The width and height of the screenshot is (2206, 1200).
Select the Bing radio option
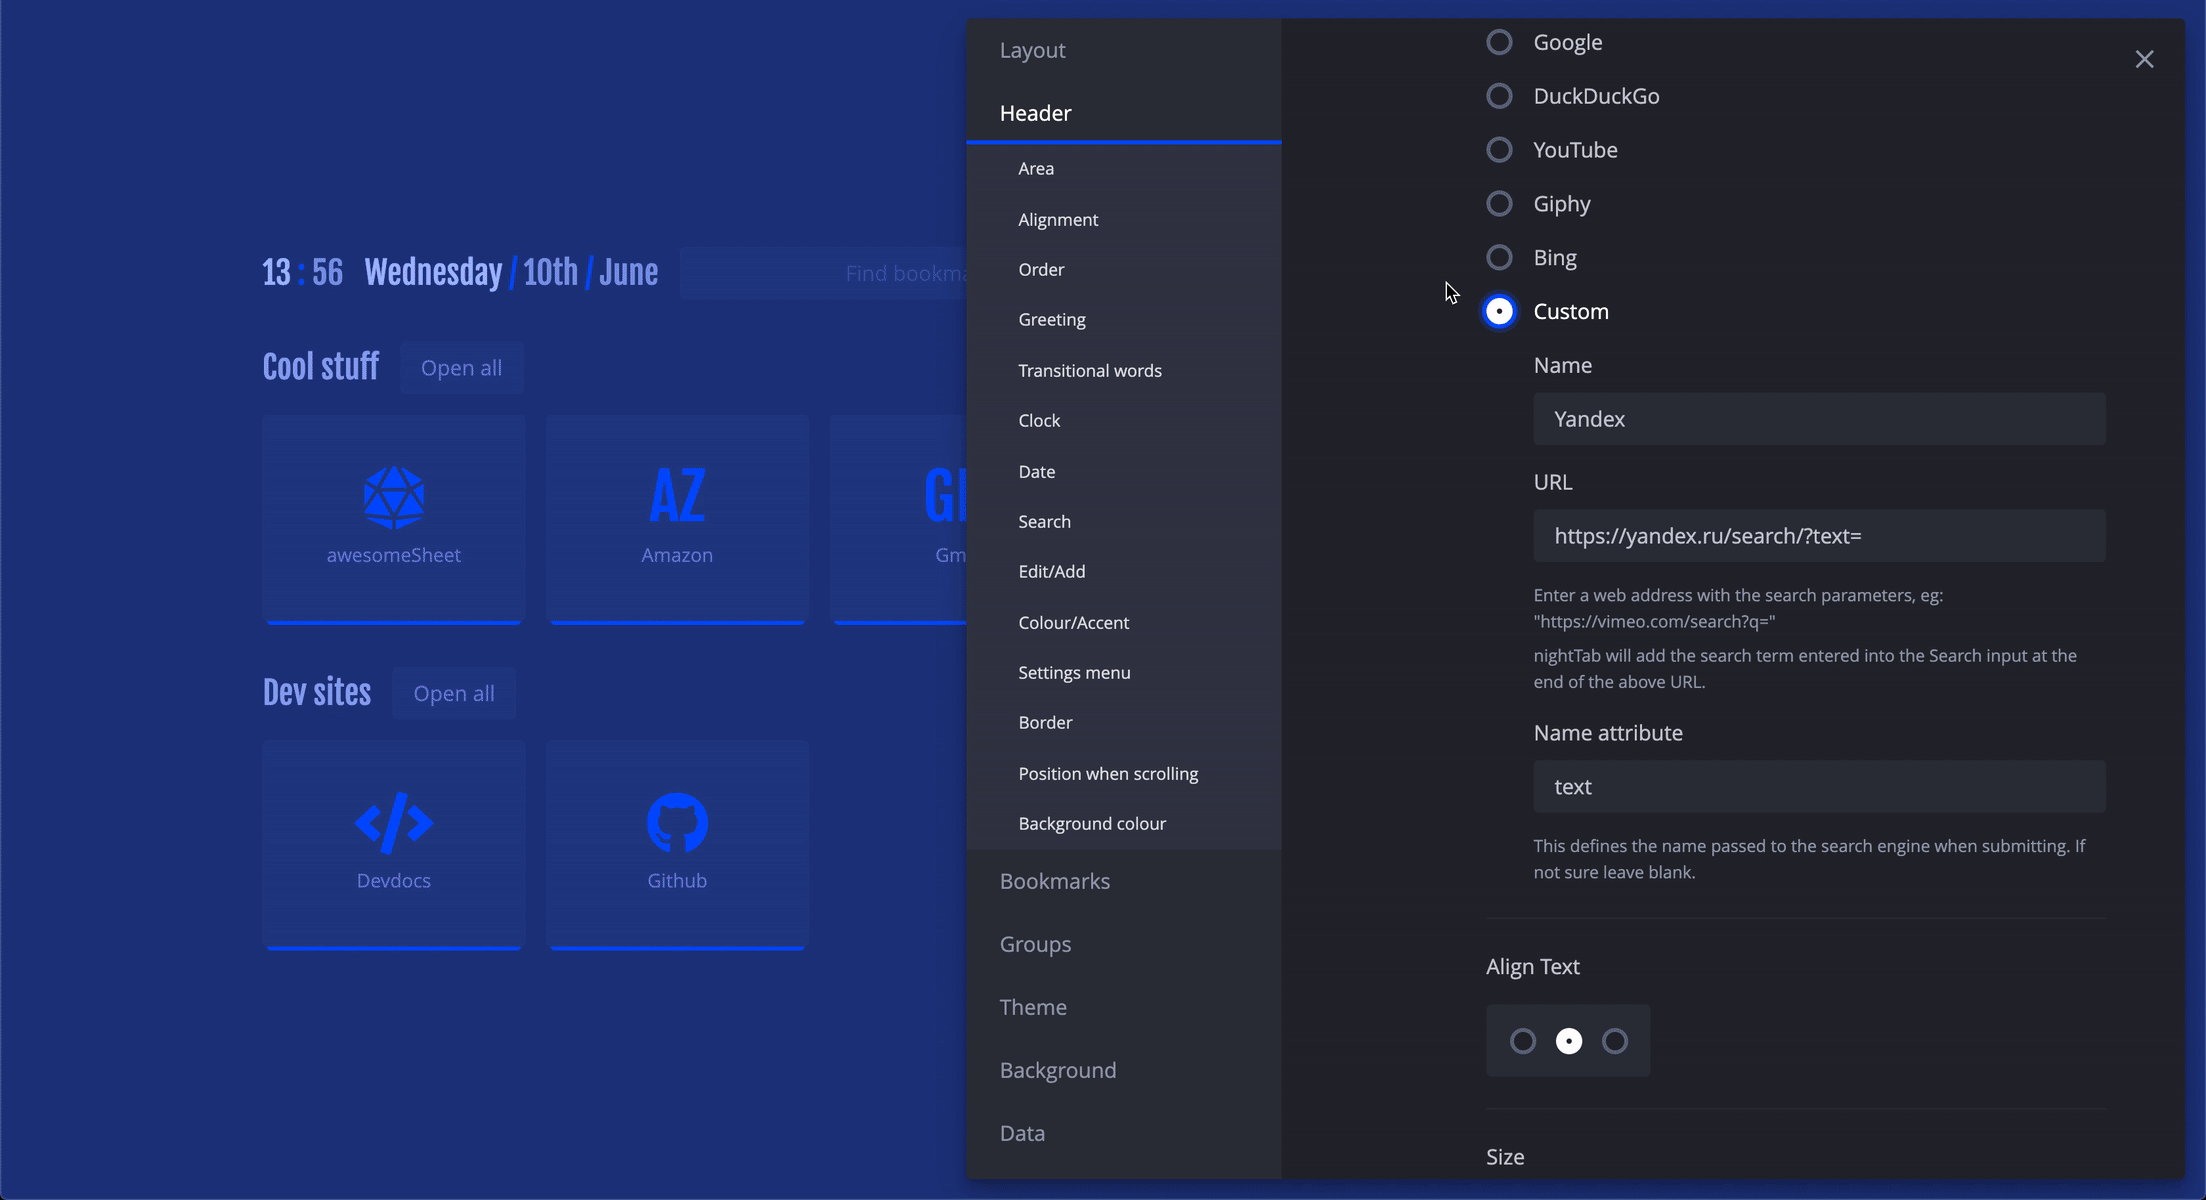click(1499, 258)
